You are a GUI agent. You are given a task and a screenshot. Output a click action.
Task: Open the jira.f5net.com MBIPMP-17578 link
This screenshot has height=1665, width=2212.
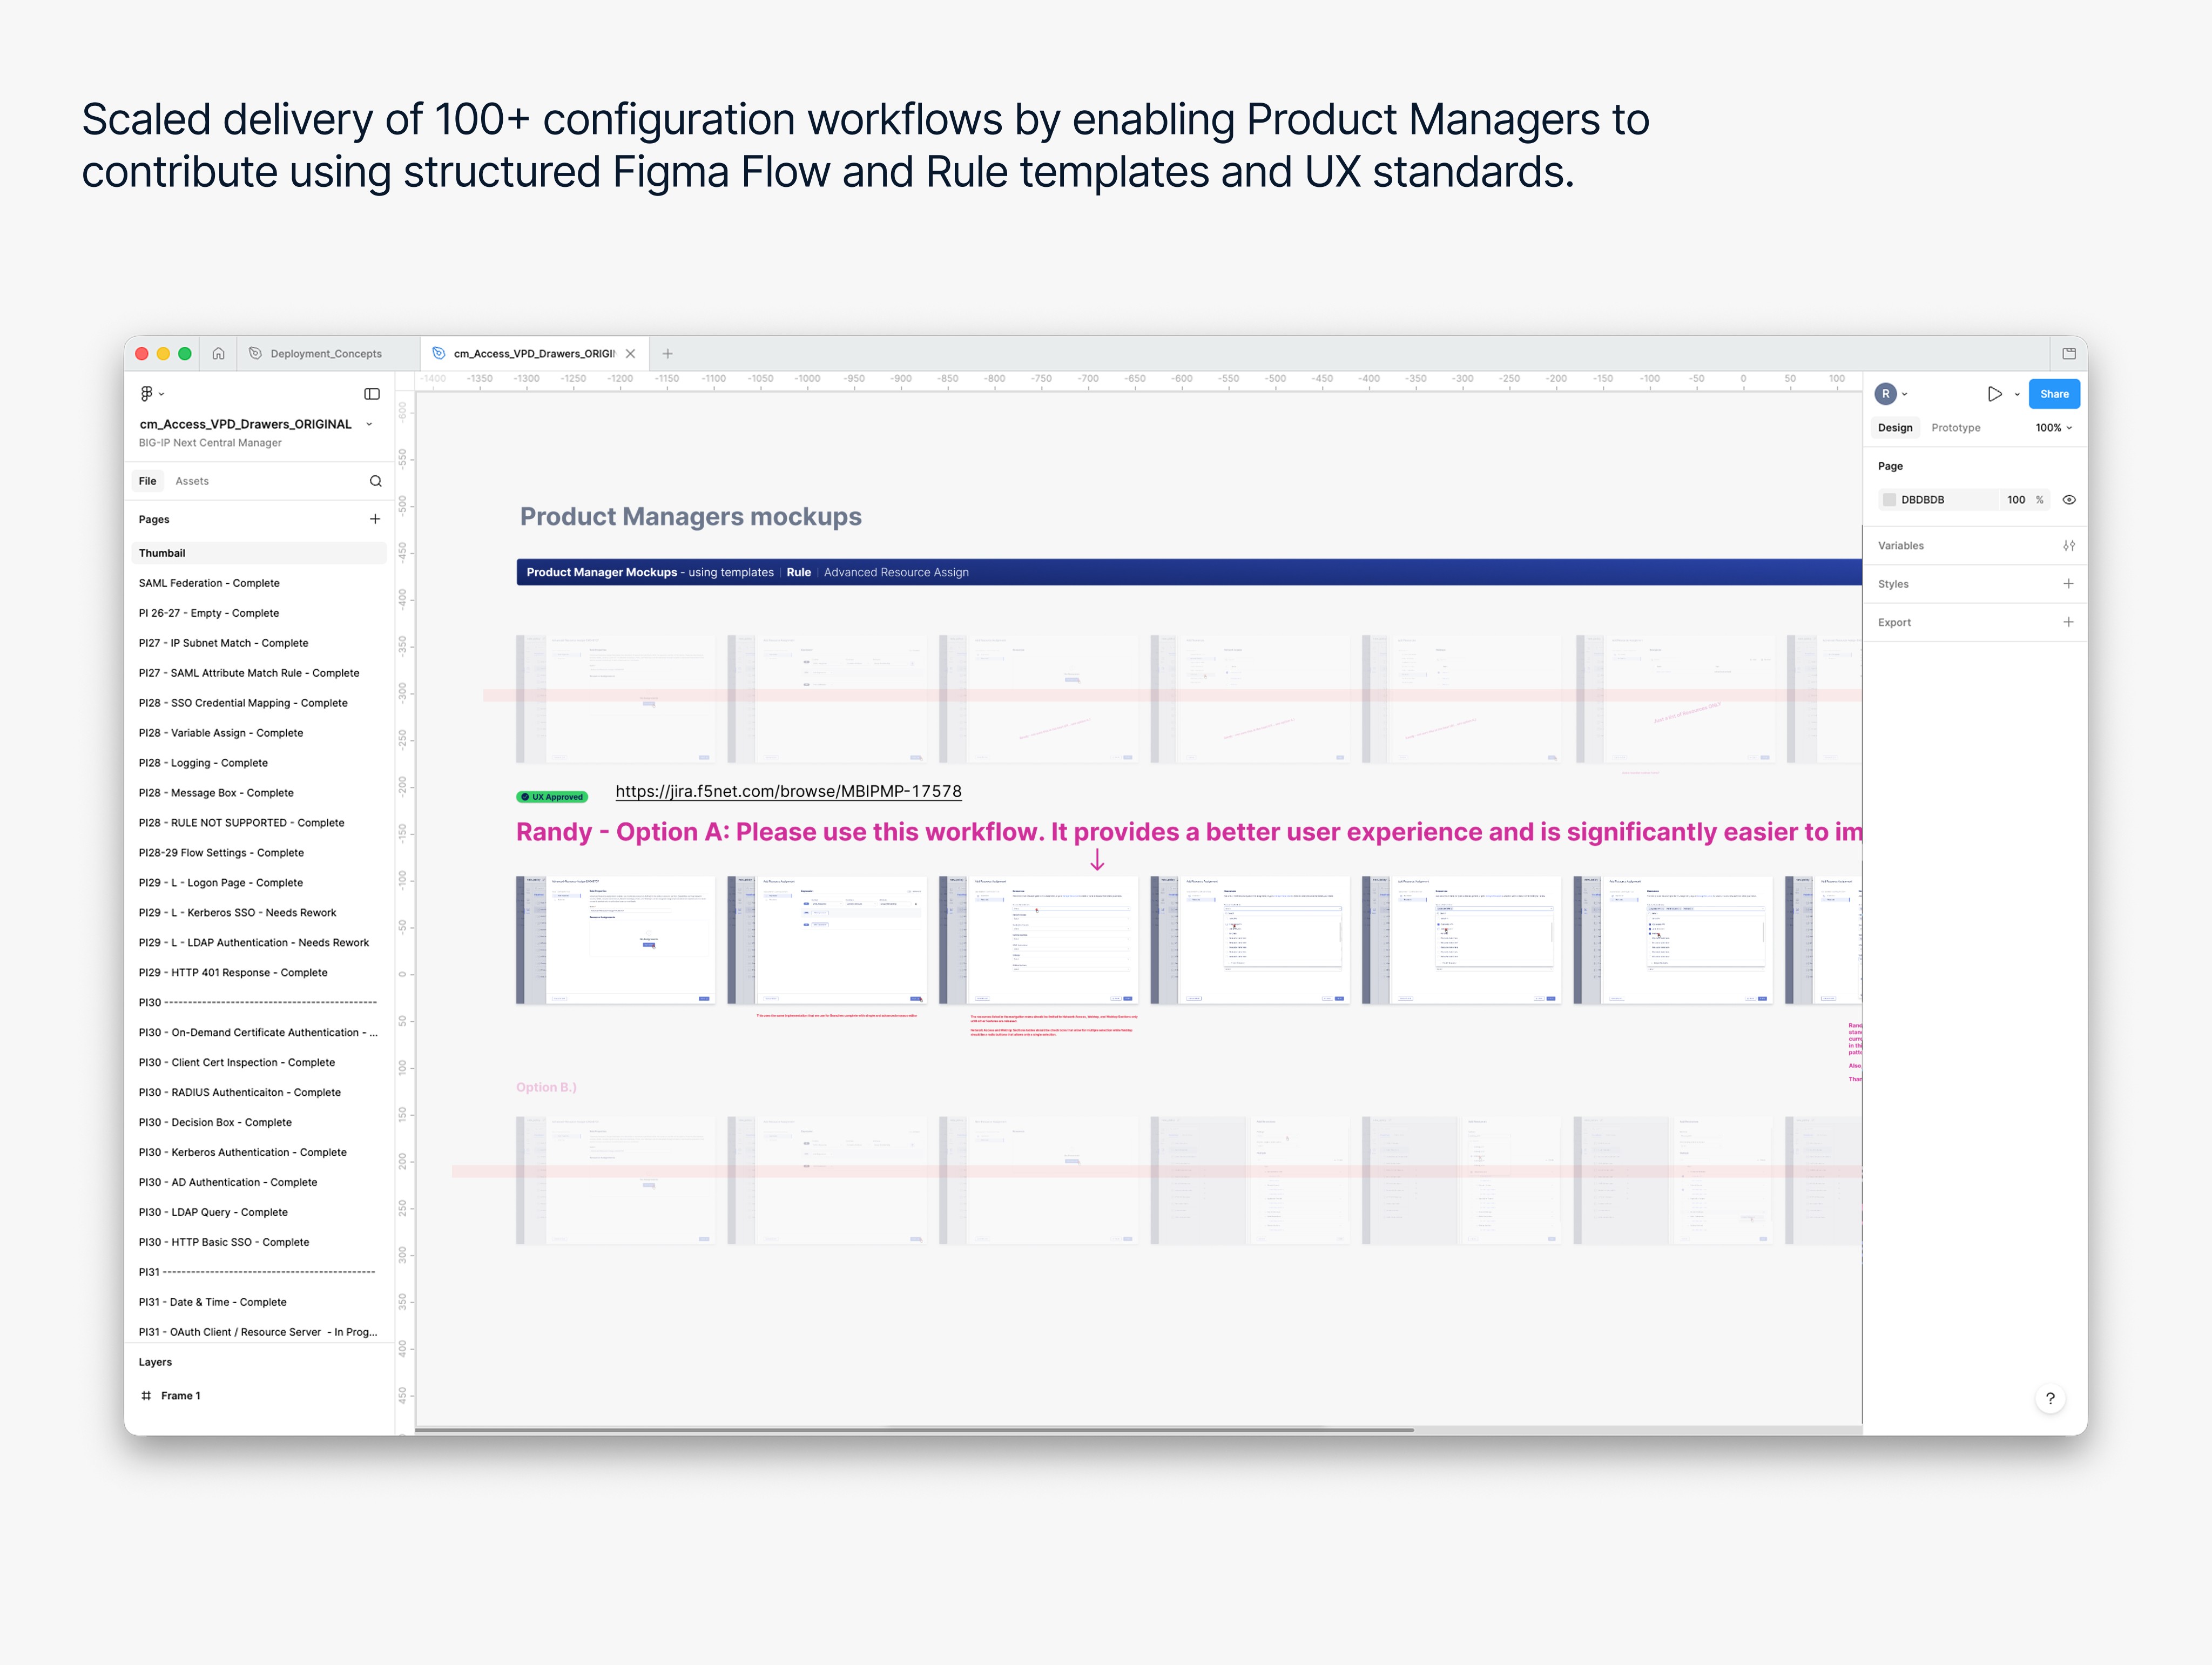point(788,791)
